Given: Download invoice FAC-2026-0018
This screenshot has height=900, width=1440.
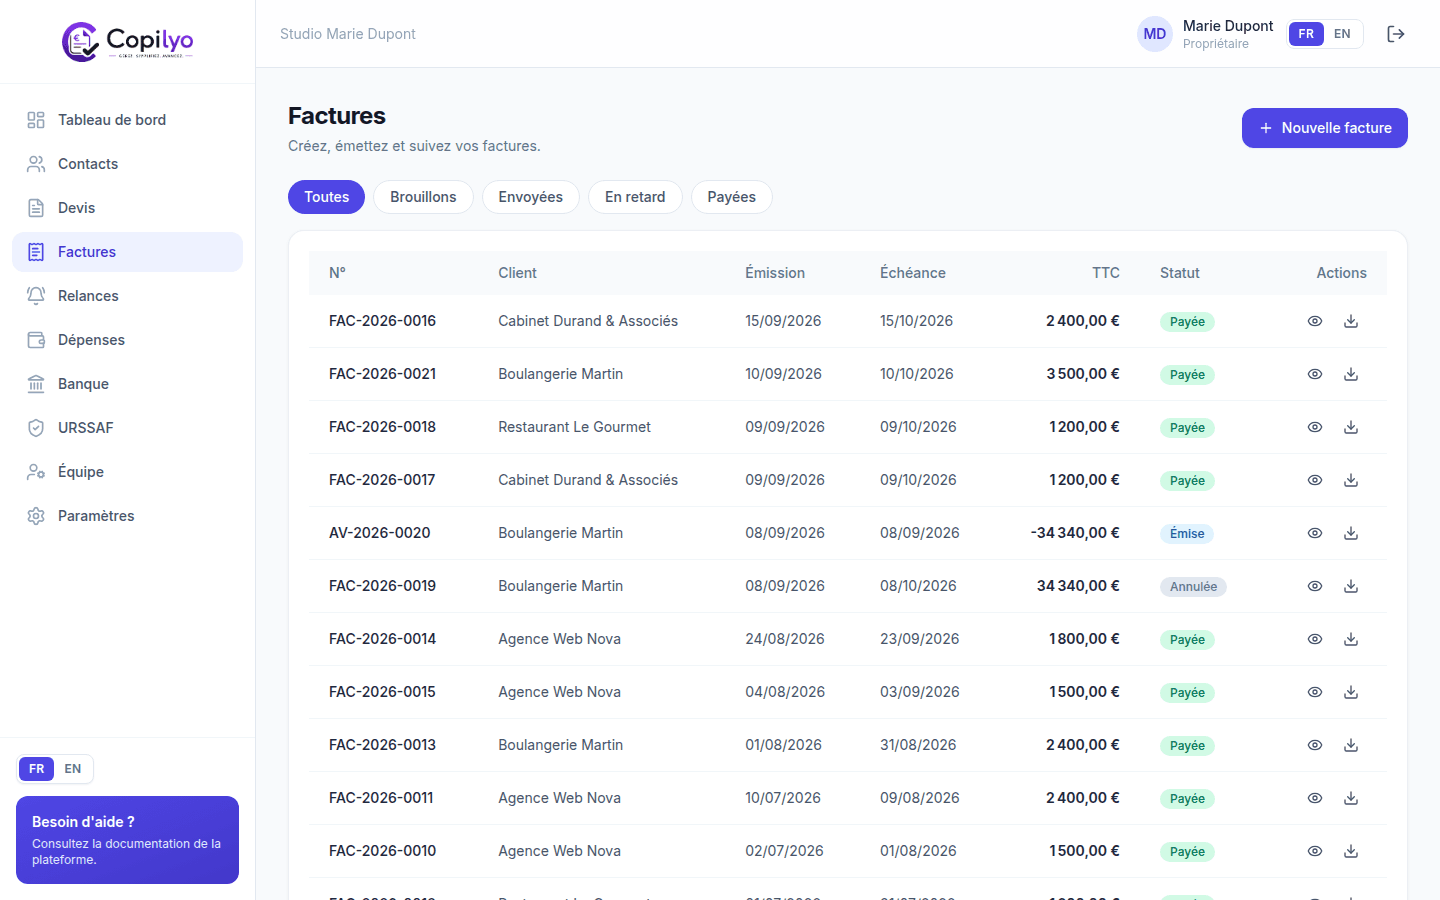Looking at the screenshot, I should point(1351,427).
